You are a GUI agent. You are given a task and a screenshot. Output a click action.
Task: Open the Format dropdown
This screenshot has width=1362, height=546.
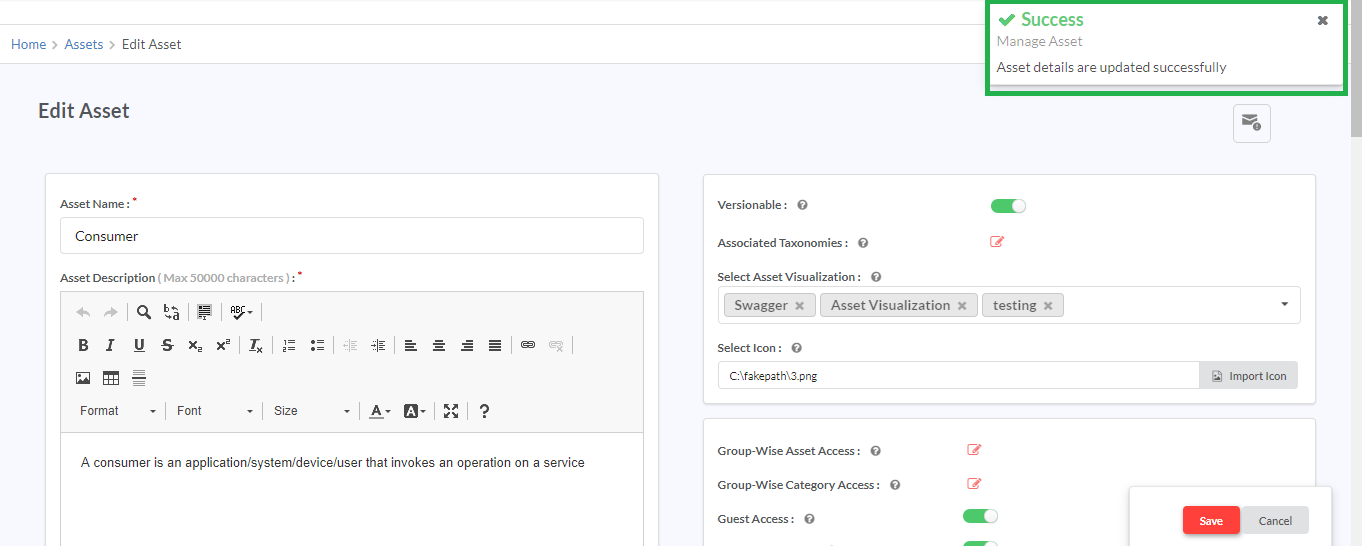[118, 411]
